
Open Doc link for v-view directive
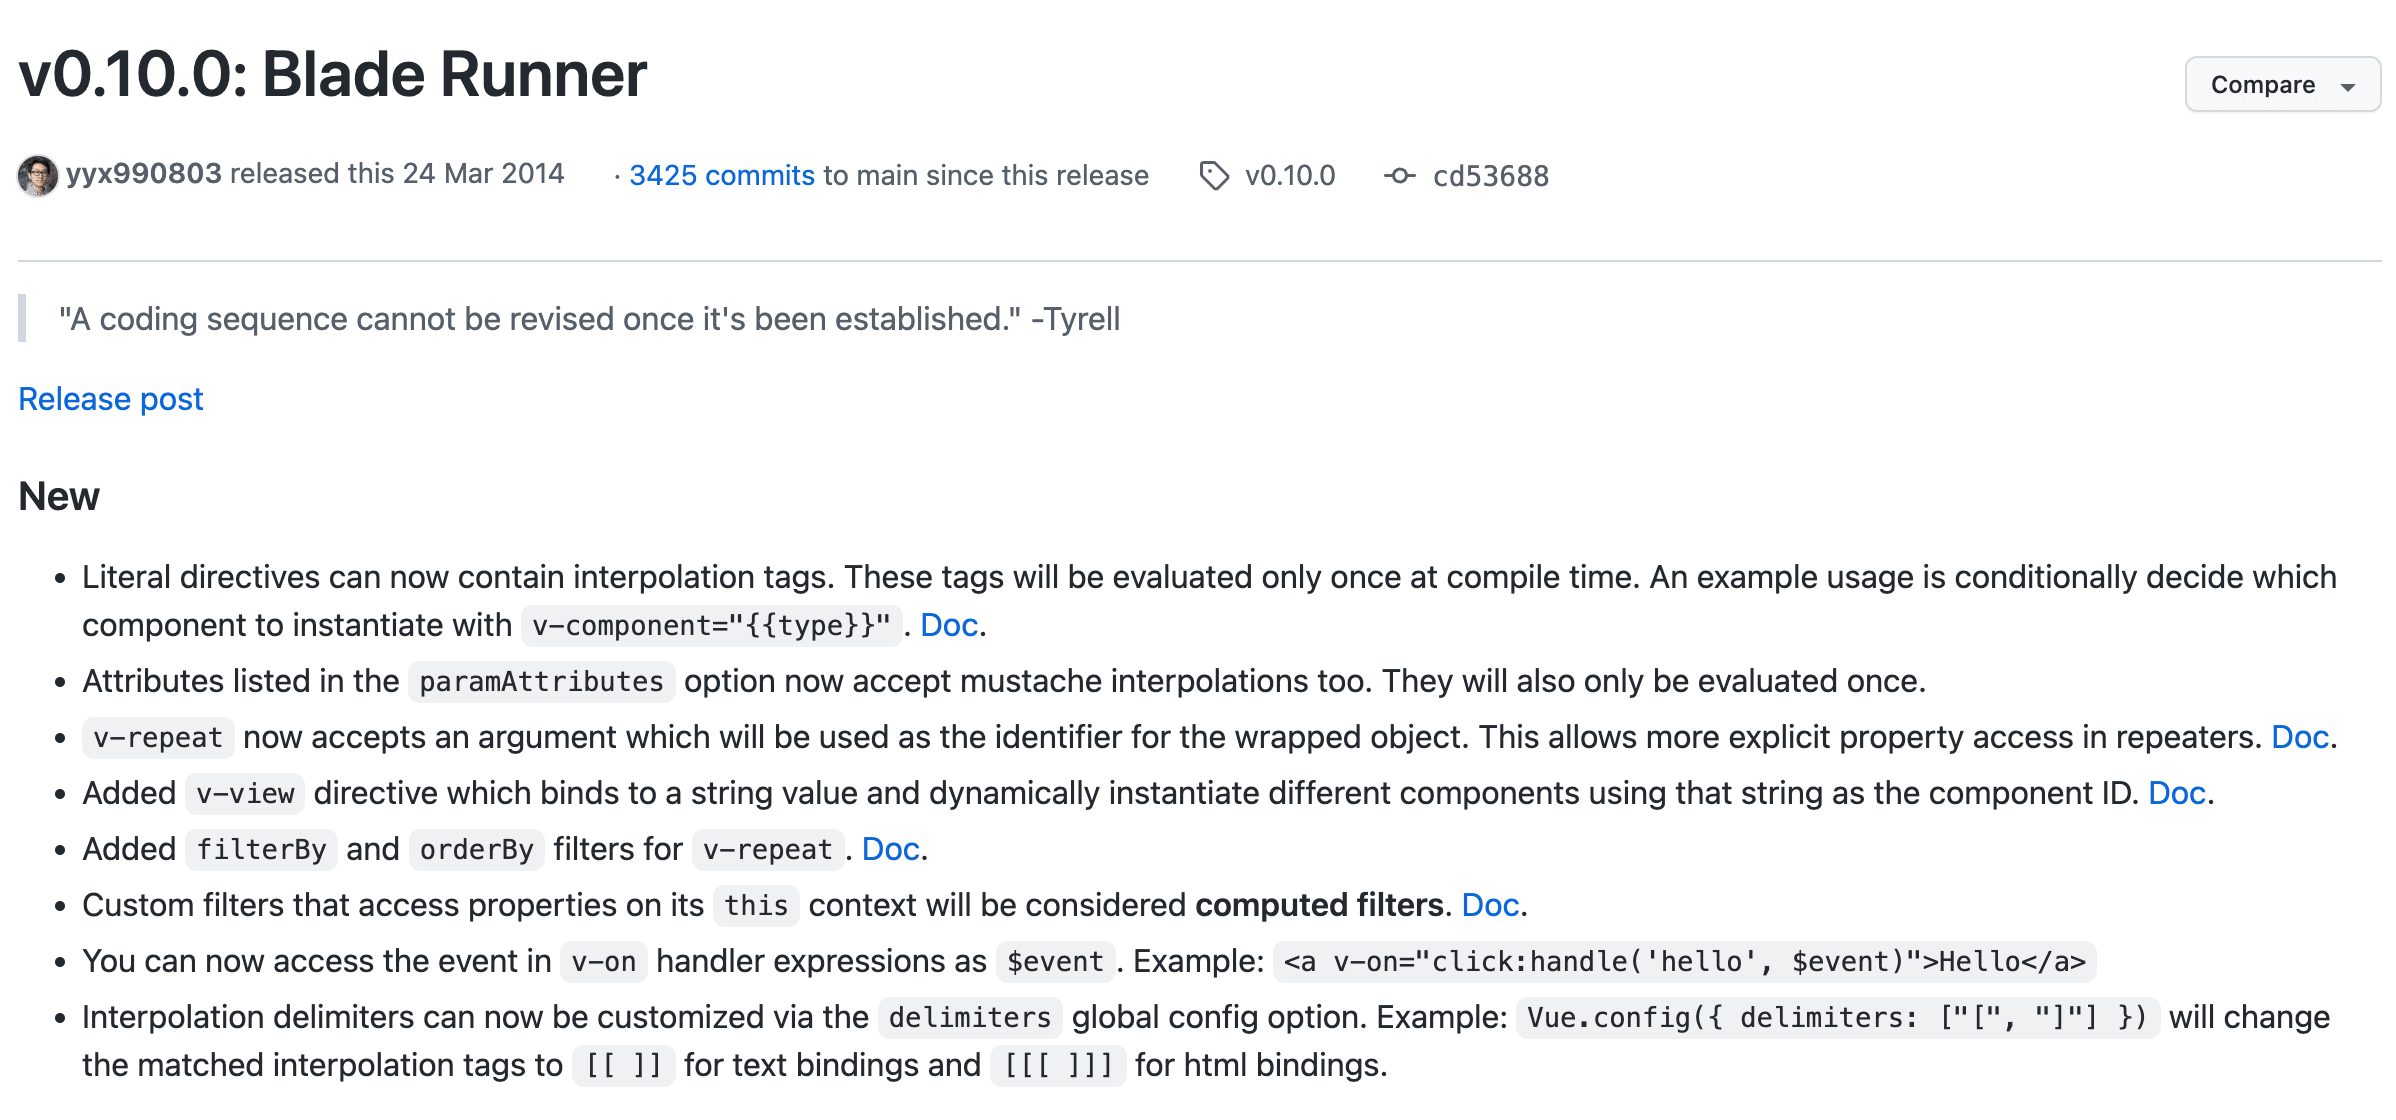point(2176,793)
